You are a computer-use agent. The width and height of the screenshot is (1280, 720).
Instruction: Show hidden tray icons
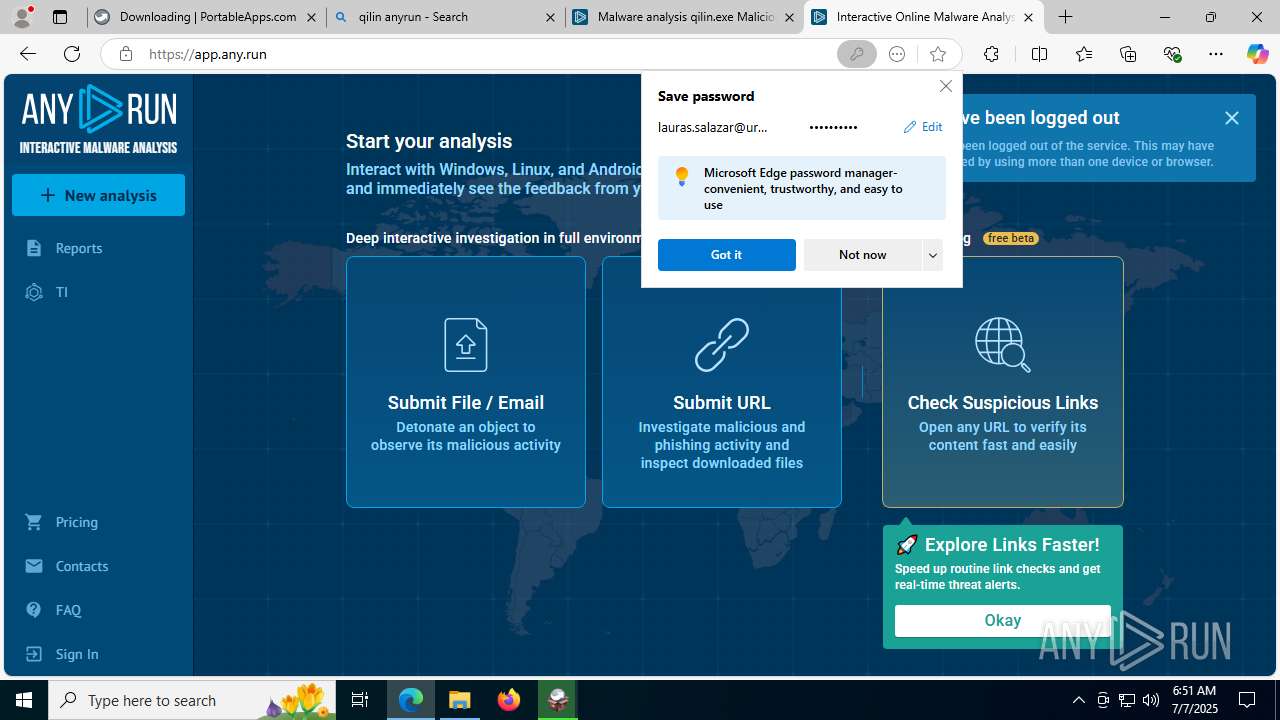pos(1078,700)
